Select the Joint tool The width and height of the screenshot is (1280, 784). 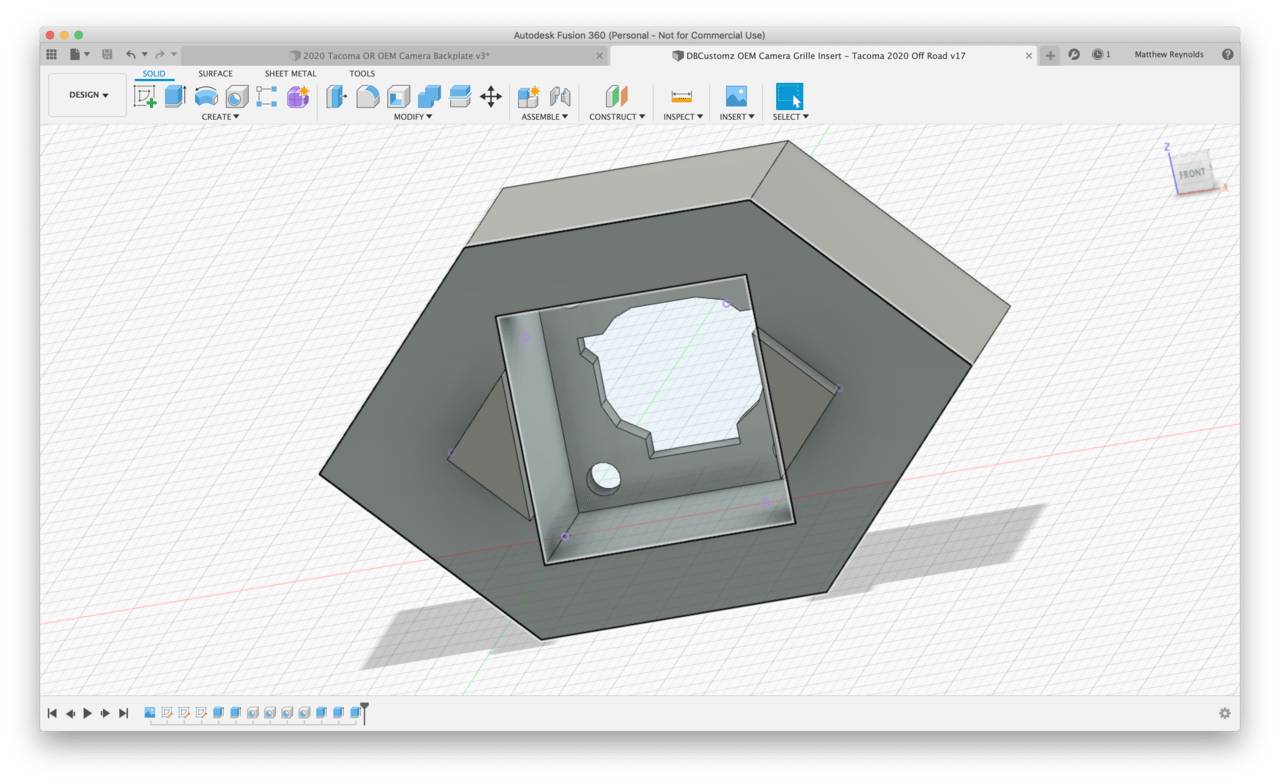(x=560, y=96)
